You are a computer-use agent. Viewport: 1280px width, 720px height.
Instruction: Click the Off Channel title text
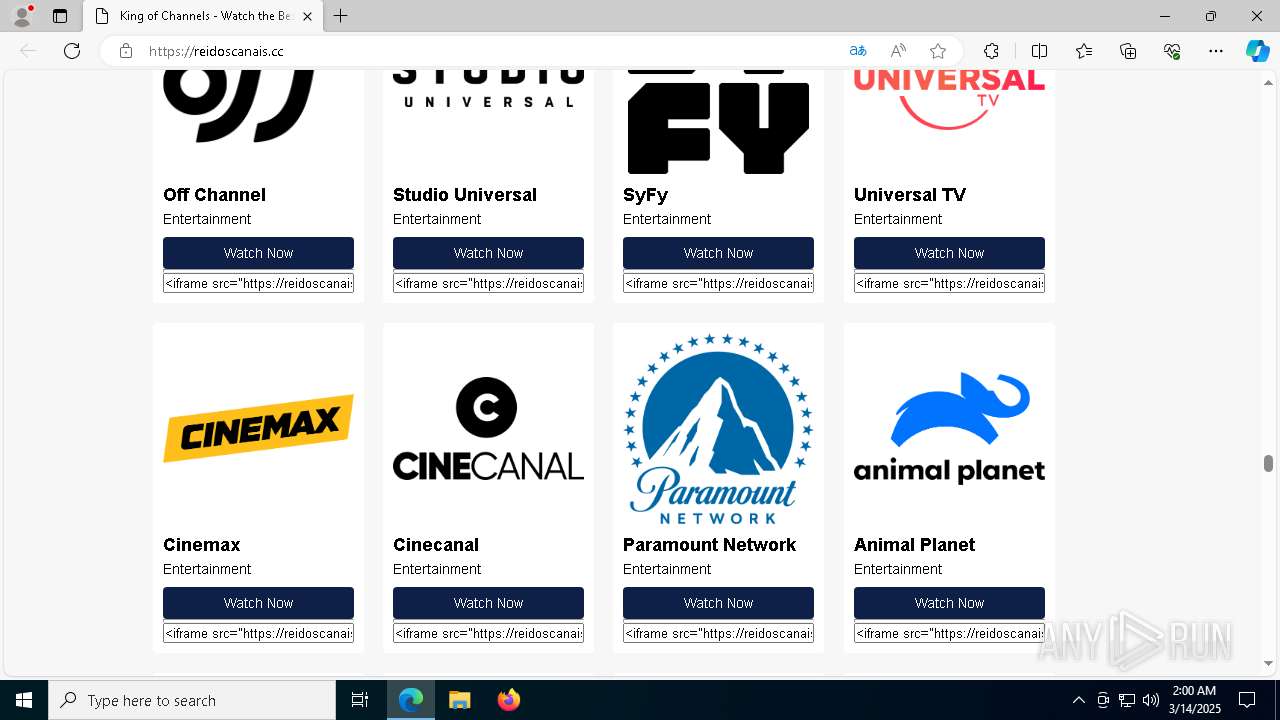[214, 195]
